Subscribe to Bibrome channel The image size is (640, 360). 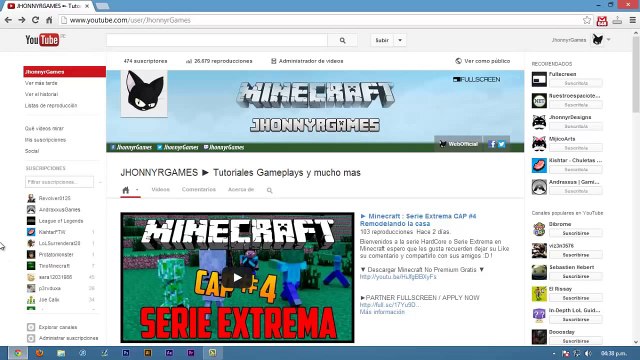point(576,233)
